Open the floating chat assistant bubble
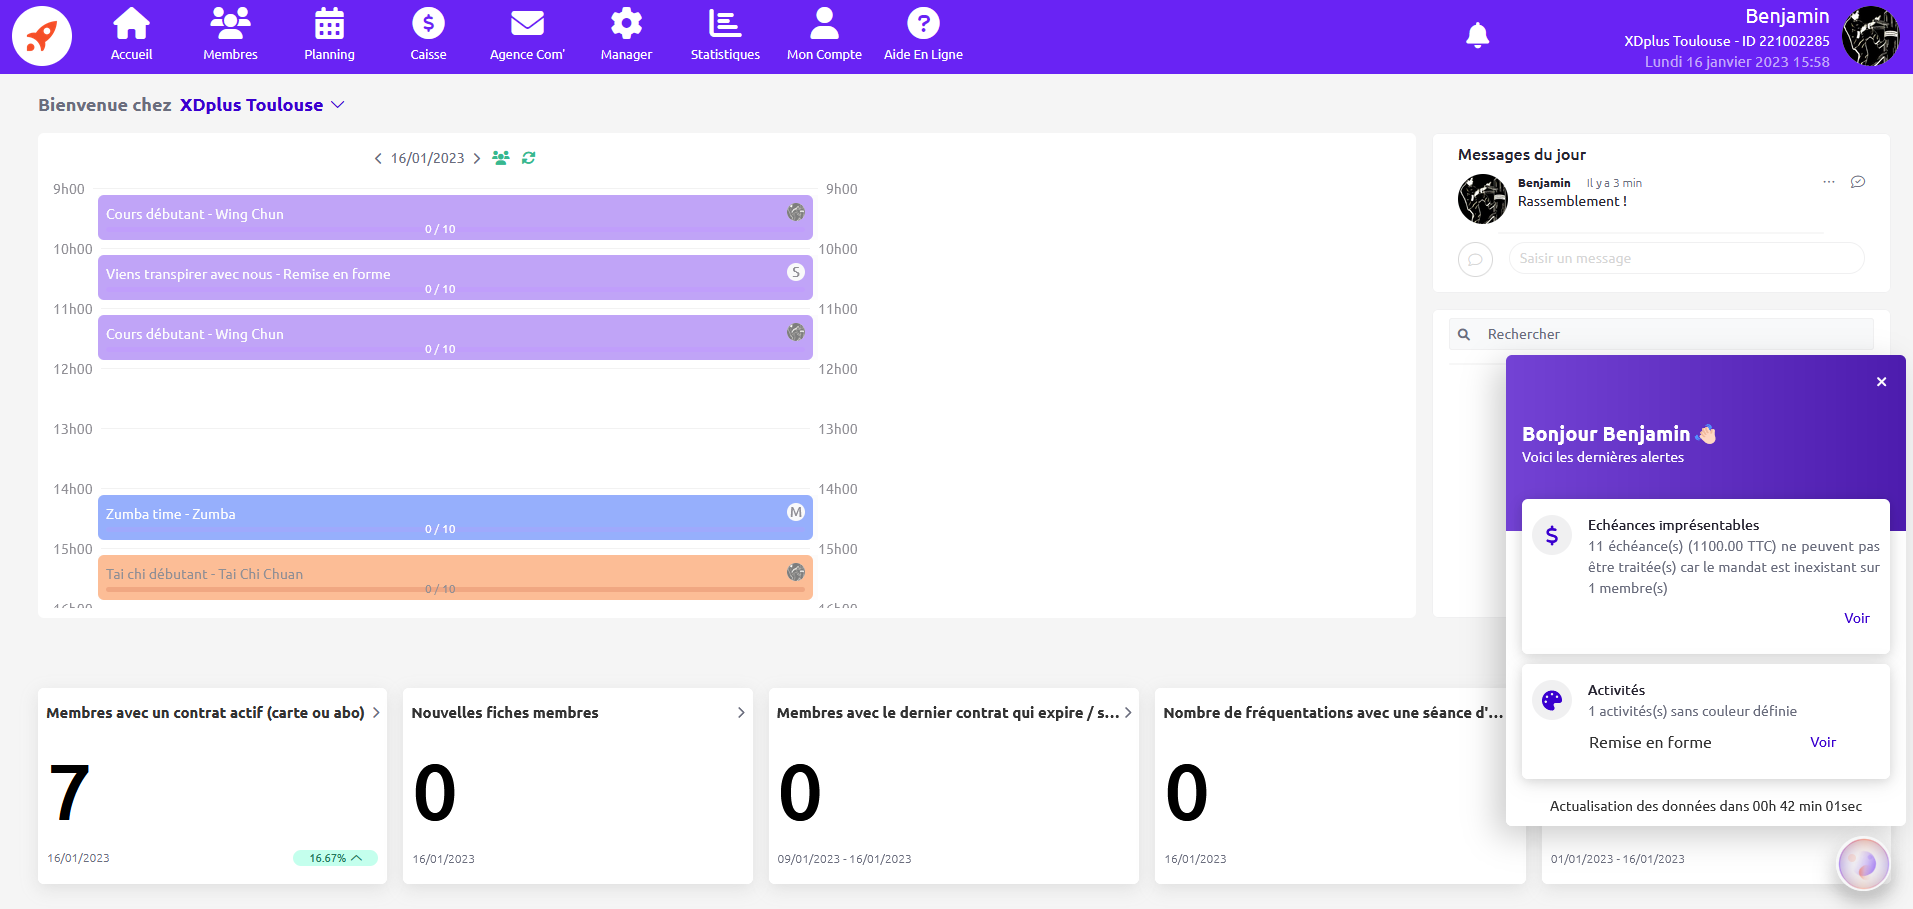Image resolution: width=1913 pixels, height=909 pixels. (x=1864, y=863)
